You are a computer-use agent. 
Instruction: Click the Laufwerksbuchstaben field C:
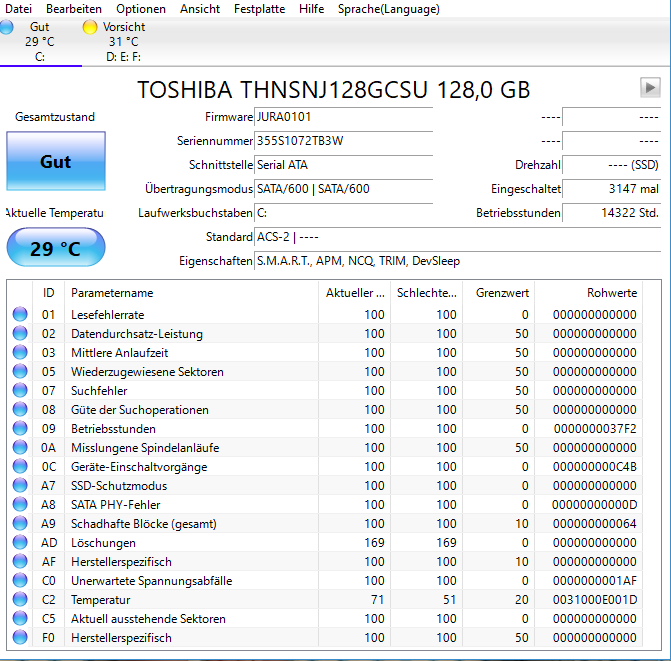click(x=344, y=213)
